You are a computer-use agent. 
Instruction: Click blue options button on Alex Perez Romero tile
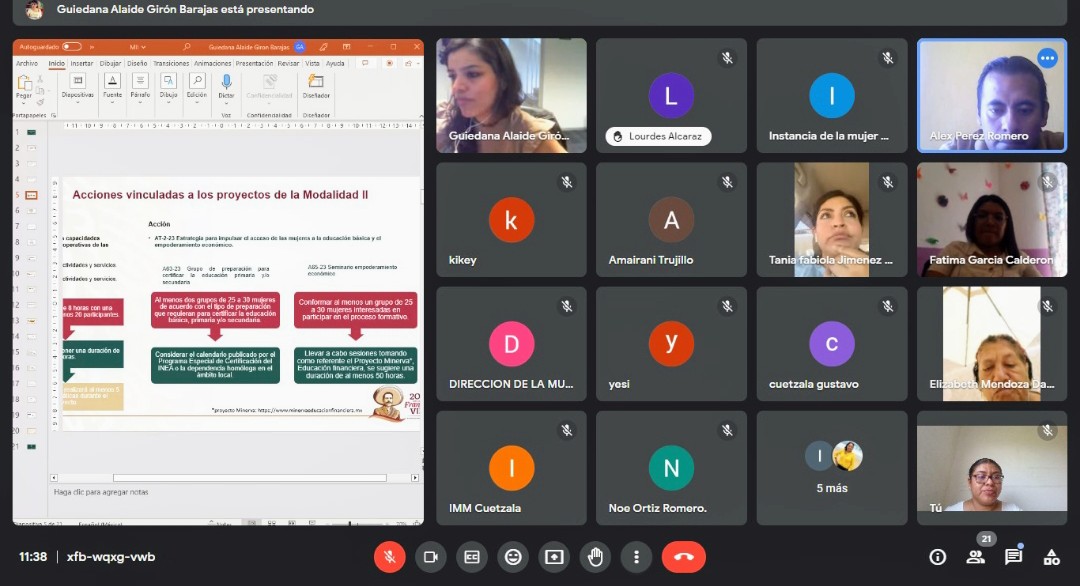tap(1047, 58)
